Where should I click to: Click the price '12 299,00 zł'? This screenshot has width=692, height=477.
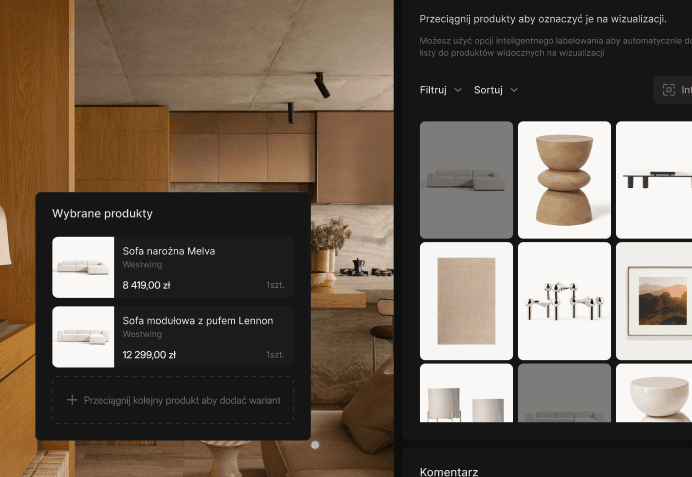click(x=149, y=355)
